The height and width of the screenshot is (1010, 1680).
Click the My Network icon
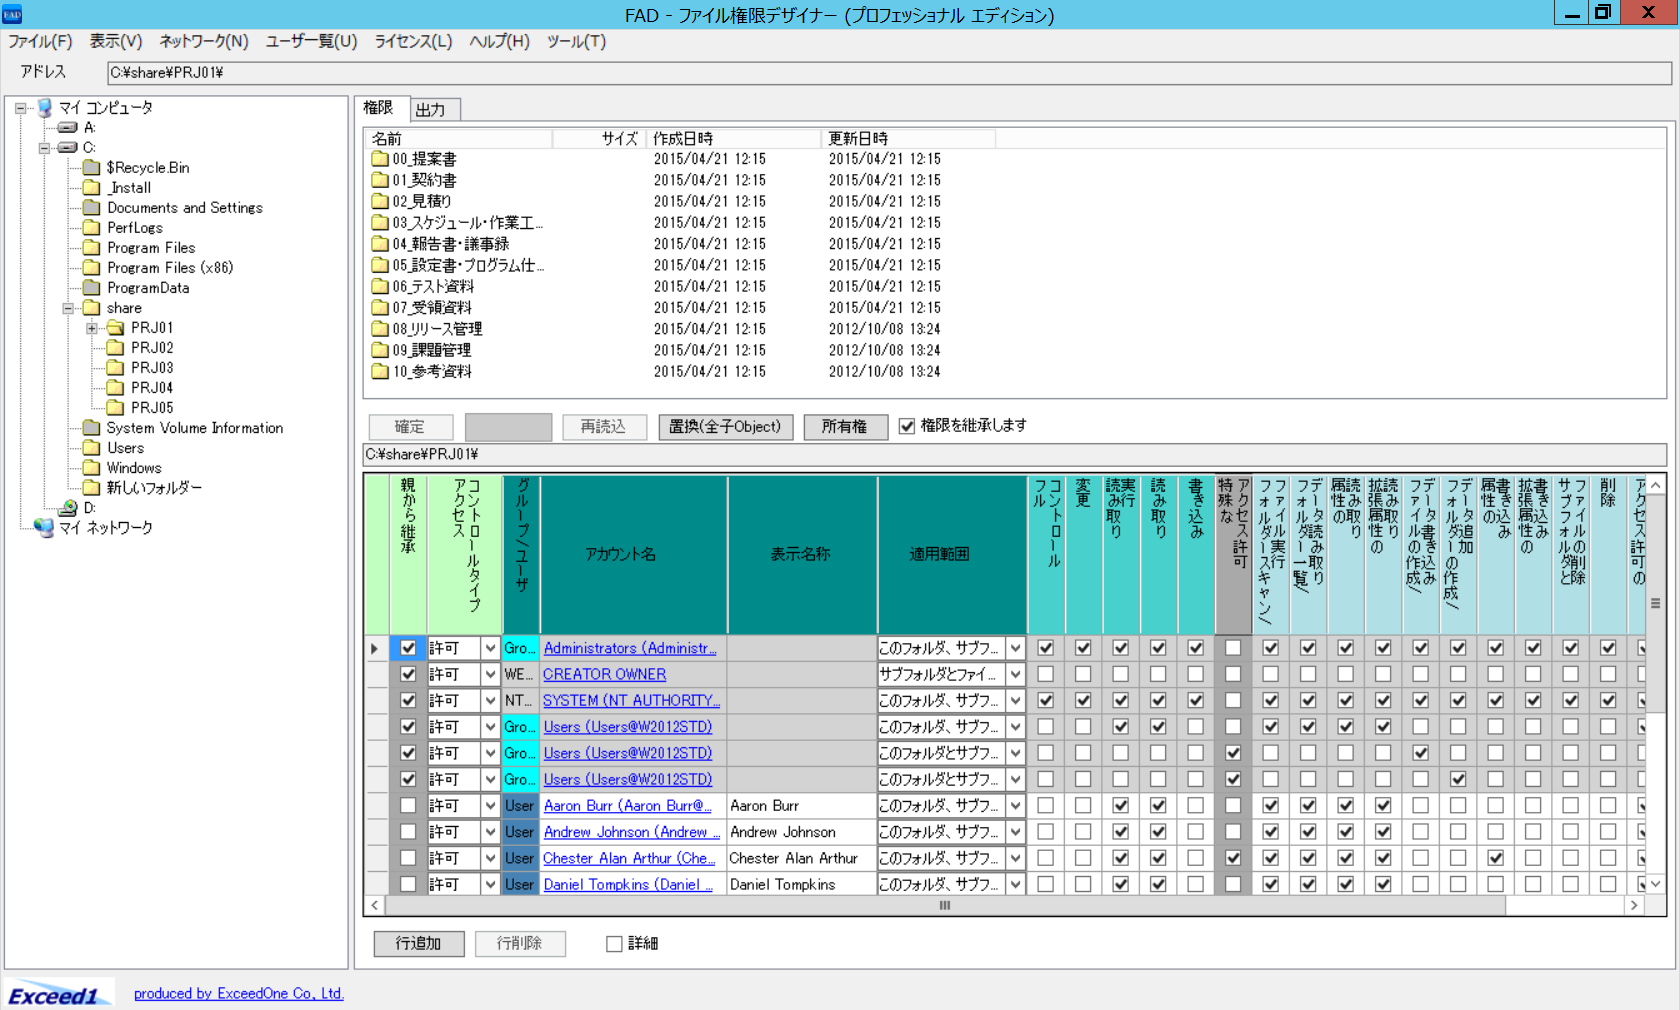45,527
